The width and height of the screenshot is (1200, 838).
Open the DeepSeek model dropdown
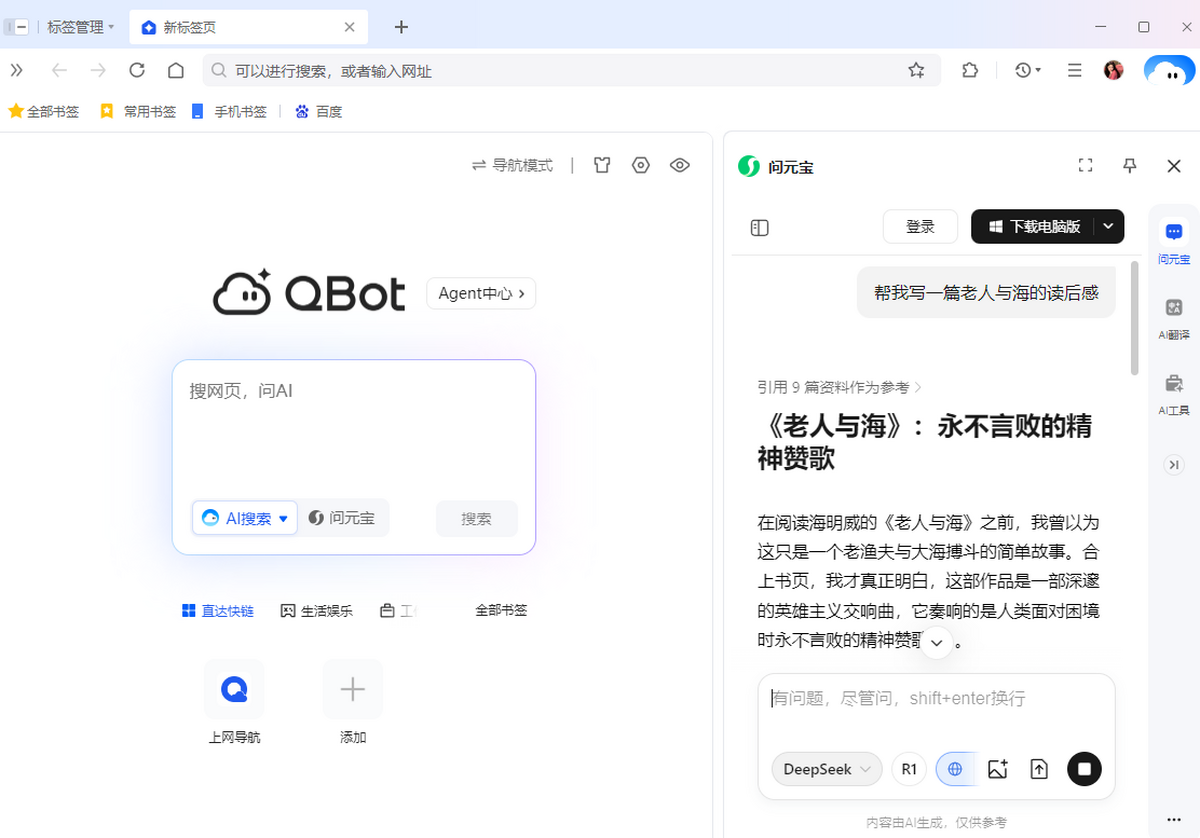pos(826,768)
